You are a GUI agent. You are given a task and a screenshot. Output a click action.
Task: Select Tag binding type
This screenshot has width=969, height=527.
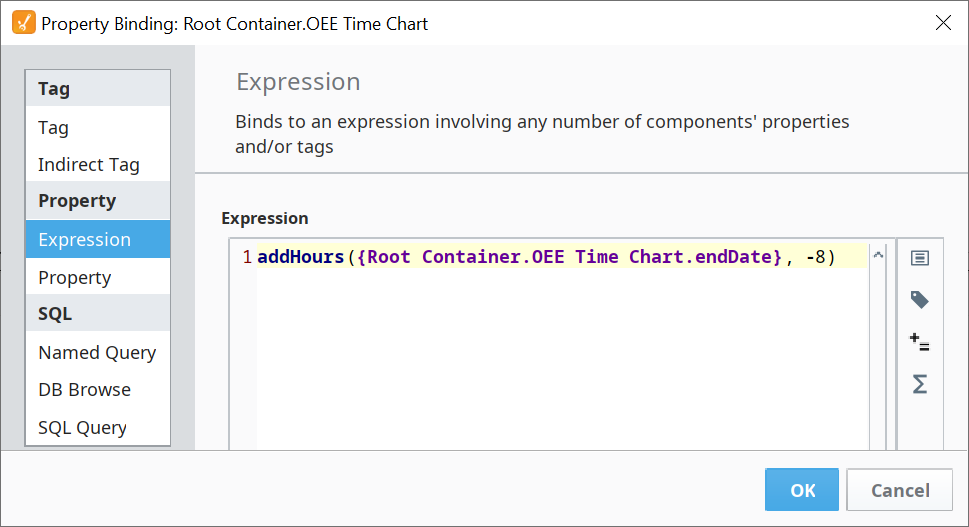[53, 127]
